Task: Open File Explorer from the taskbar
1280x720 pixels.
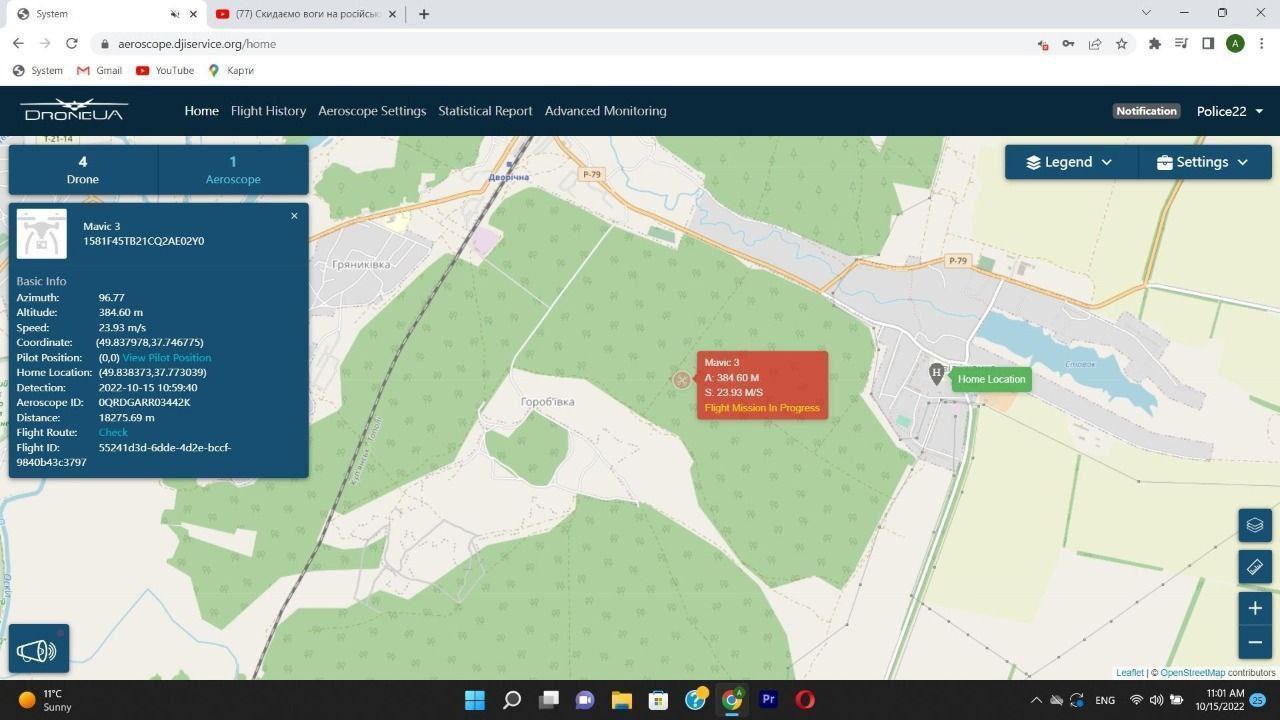Action: click(x=621, y=700)
